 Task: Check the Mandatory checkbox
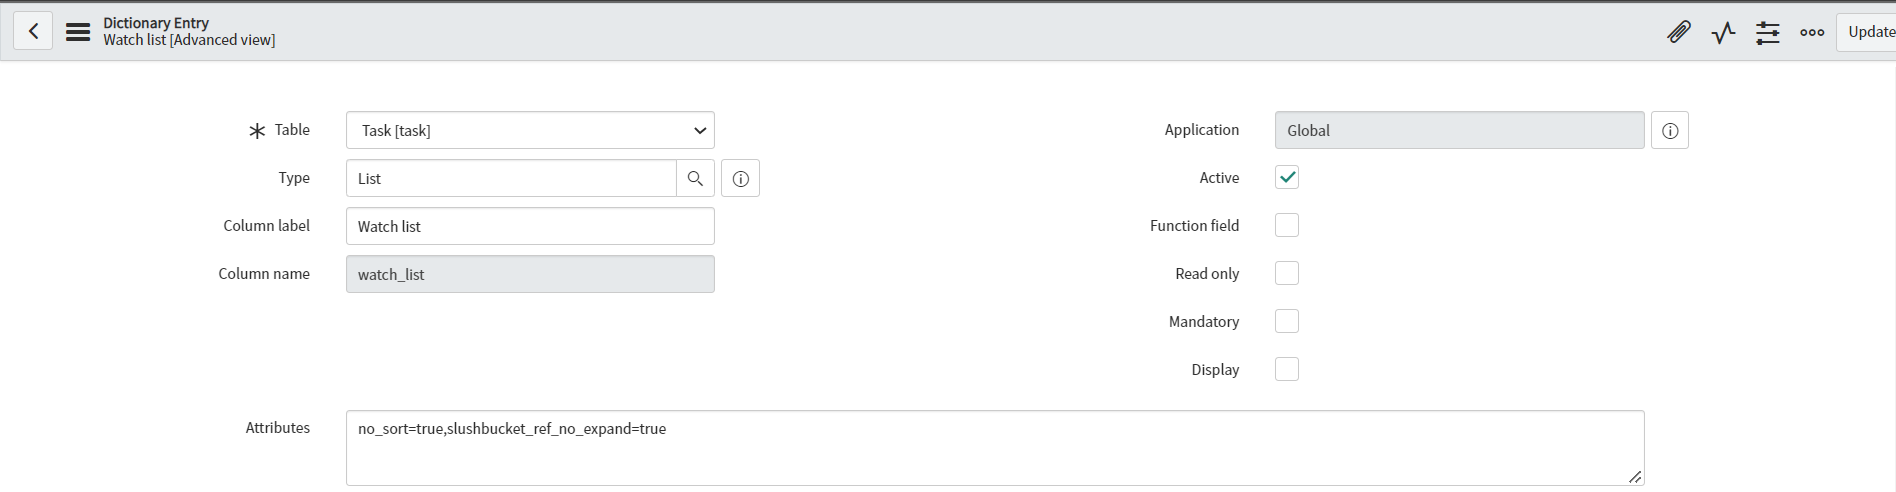1287,321
